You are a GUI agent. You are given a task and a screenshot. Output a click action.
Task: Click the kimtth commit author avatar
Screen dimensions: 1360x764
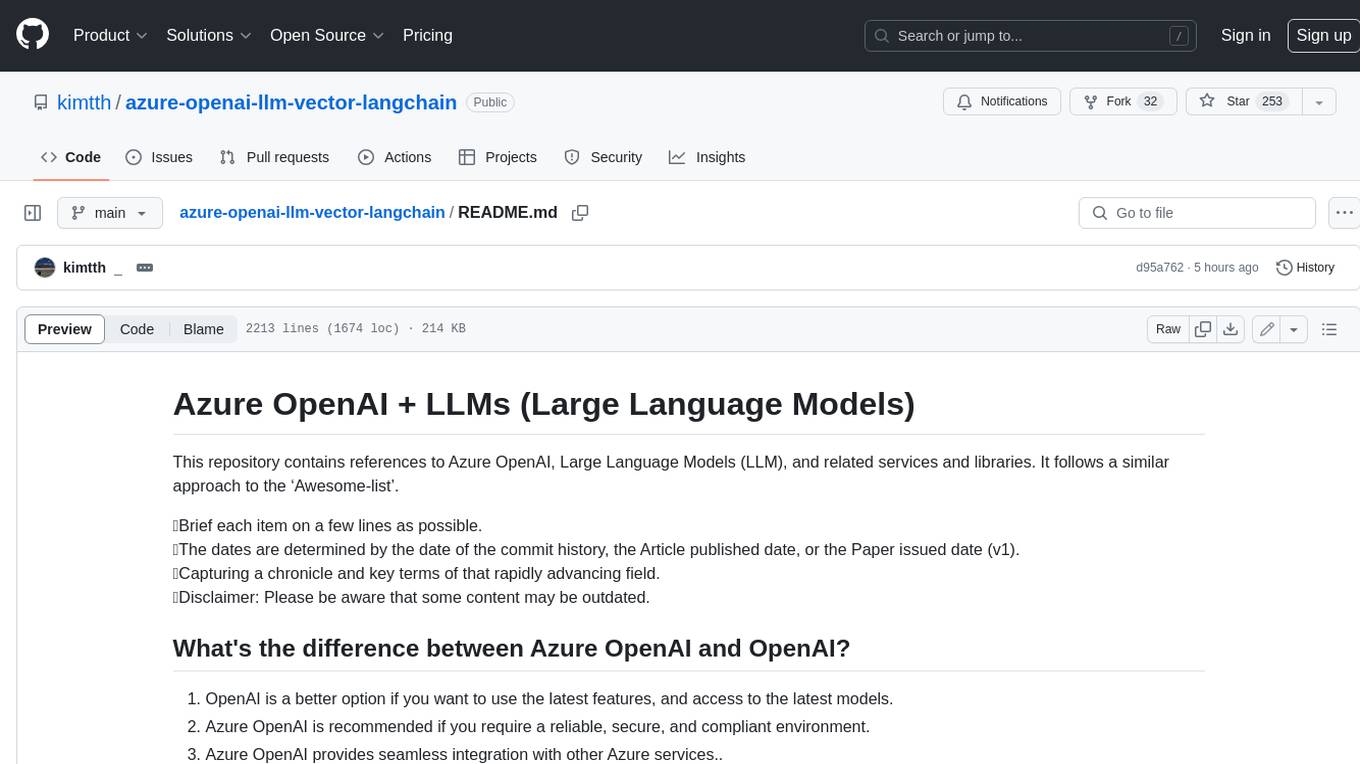tap(44, 267)
